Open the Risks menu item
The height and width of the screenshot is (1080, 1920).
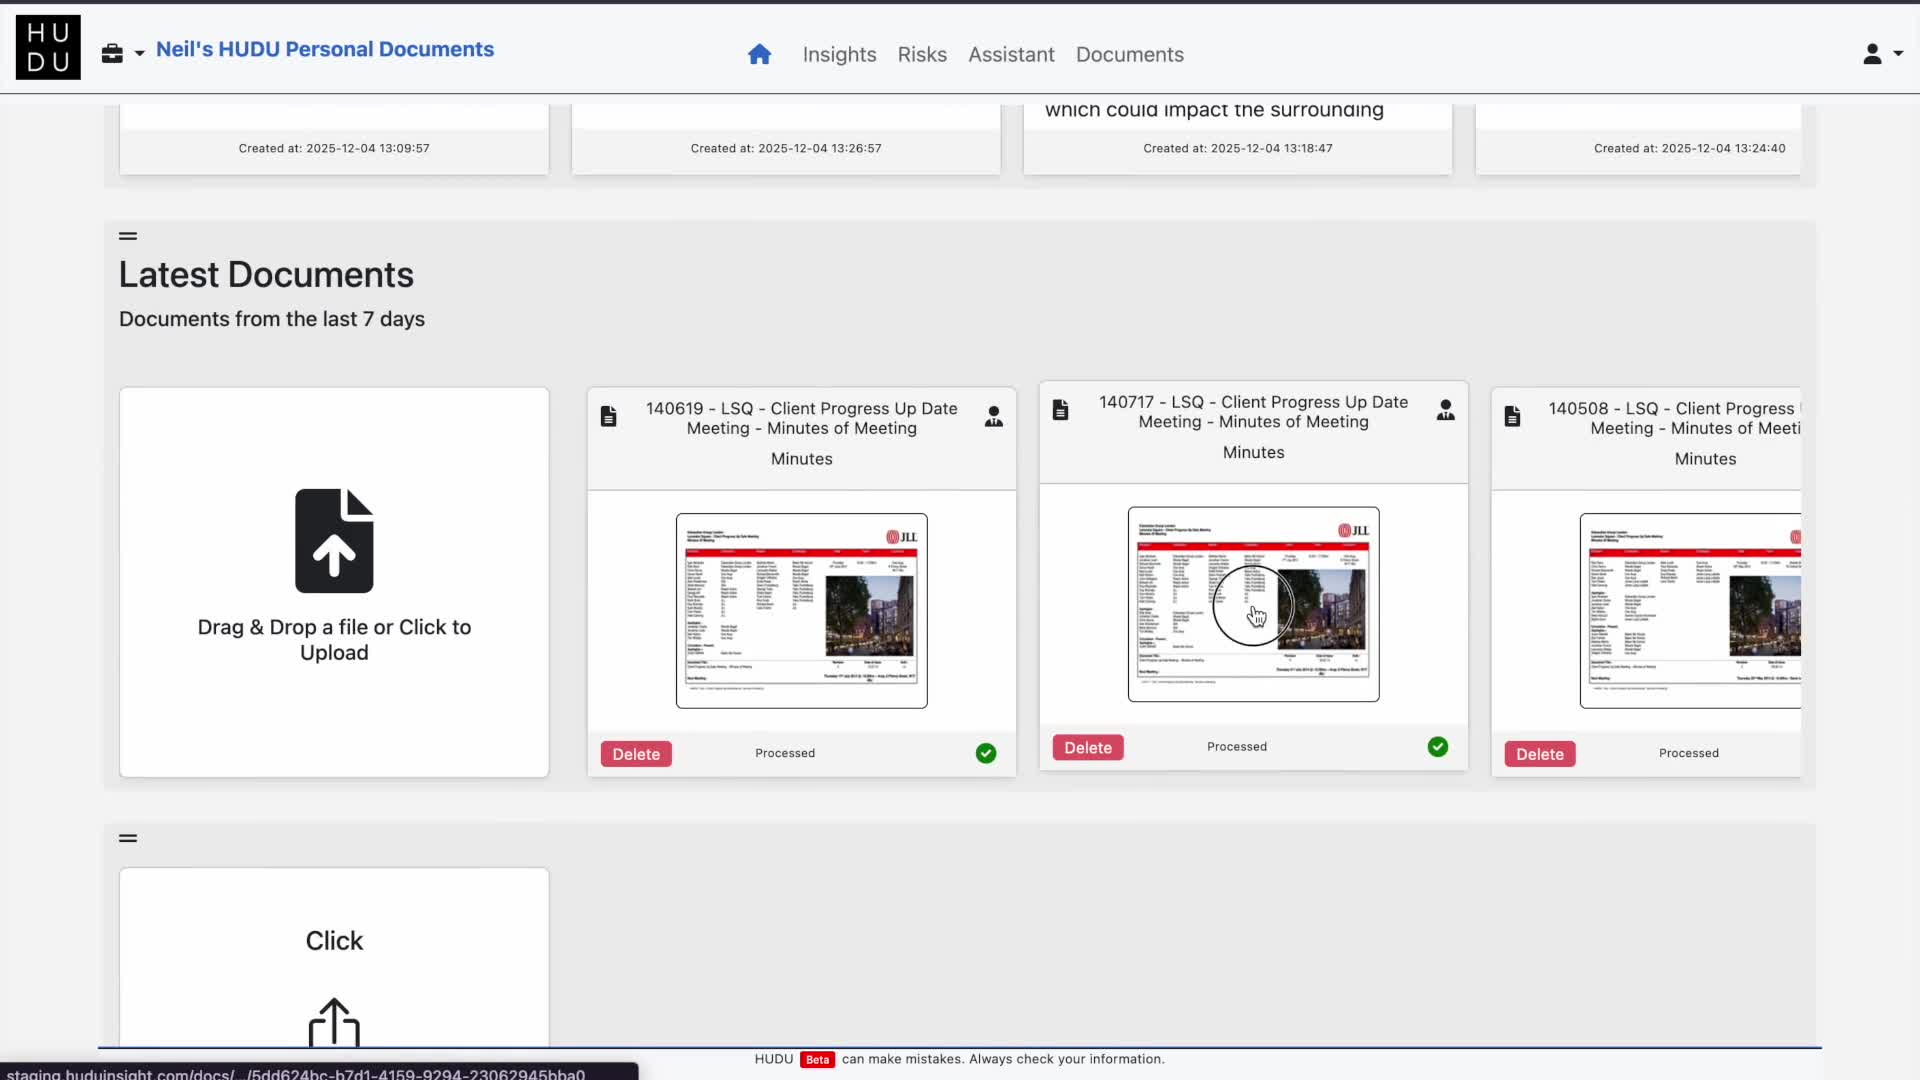coord(921,54)
